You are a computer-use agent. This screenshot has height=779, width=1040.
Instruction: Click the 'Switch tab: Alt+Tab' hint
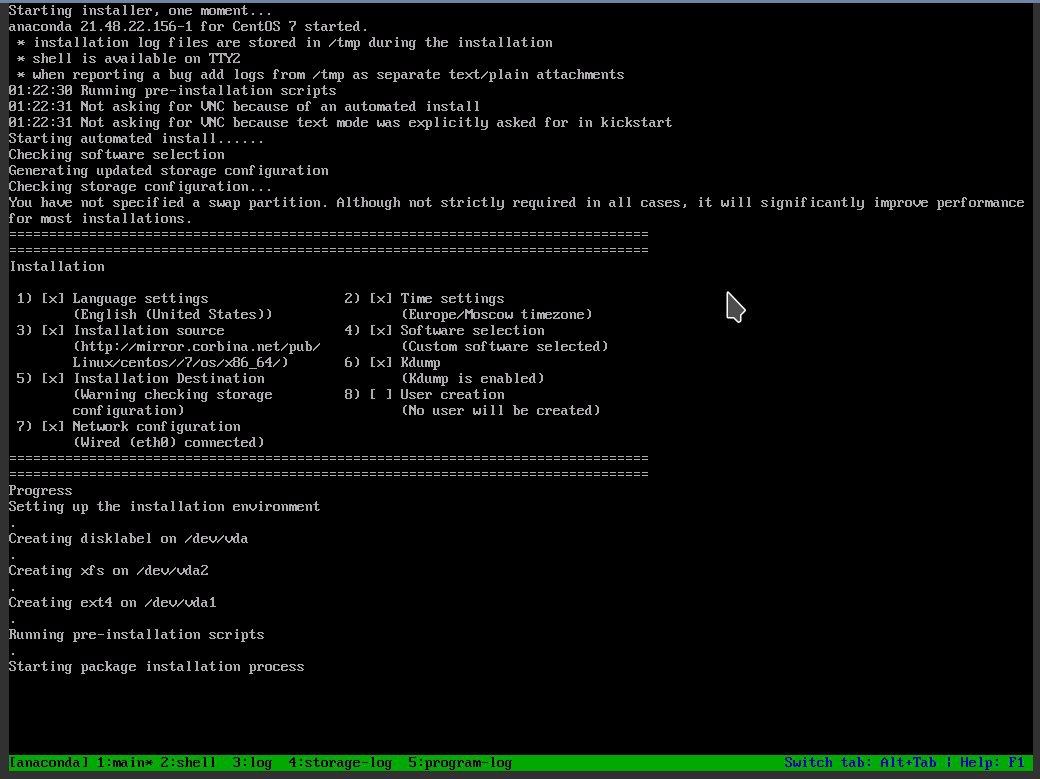860,762
